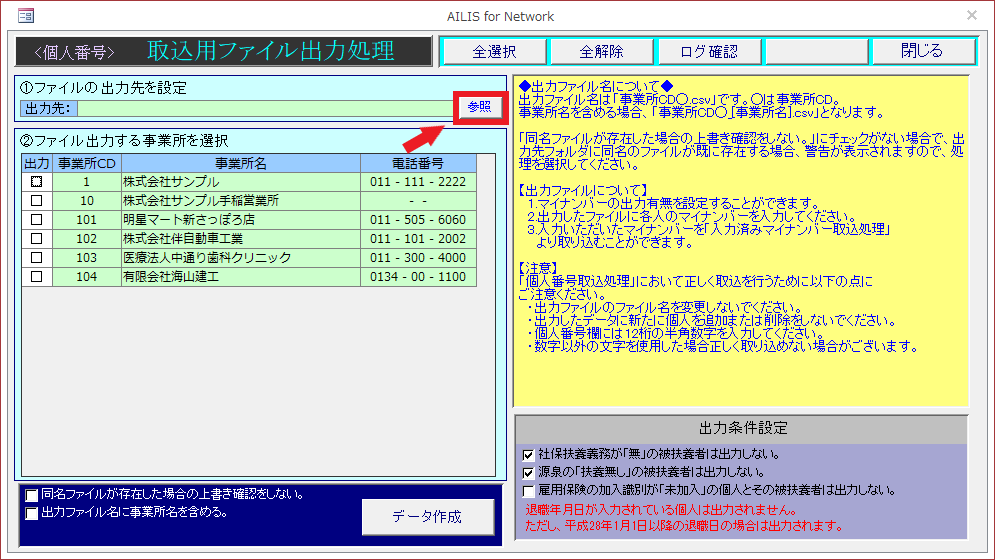Screen dimensions: 995x560
Task: Click the 参照 browse button
Action: point(480,108)
